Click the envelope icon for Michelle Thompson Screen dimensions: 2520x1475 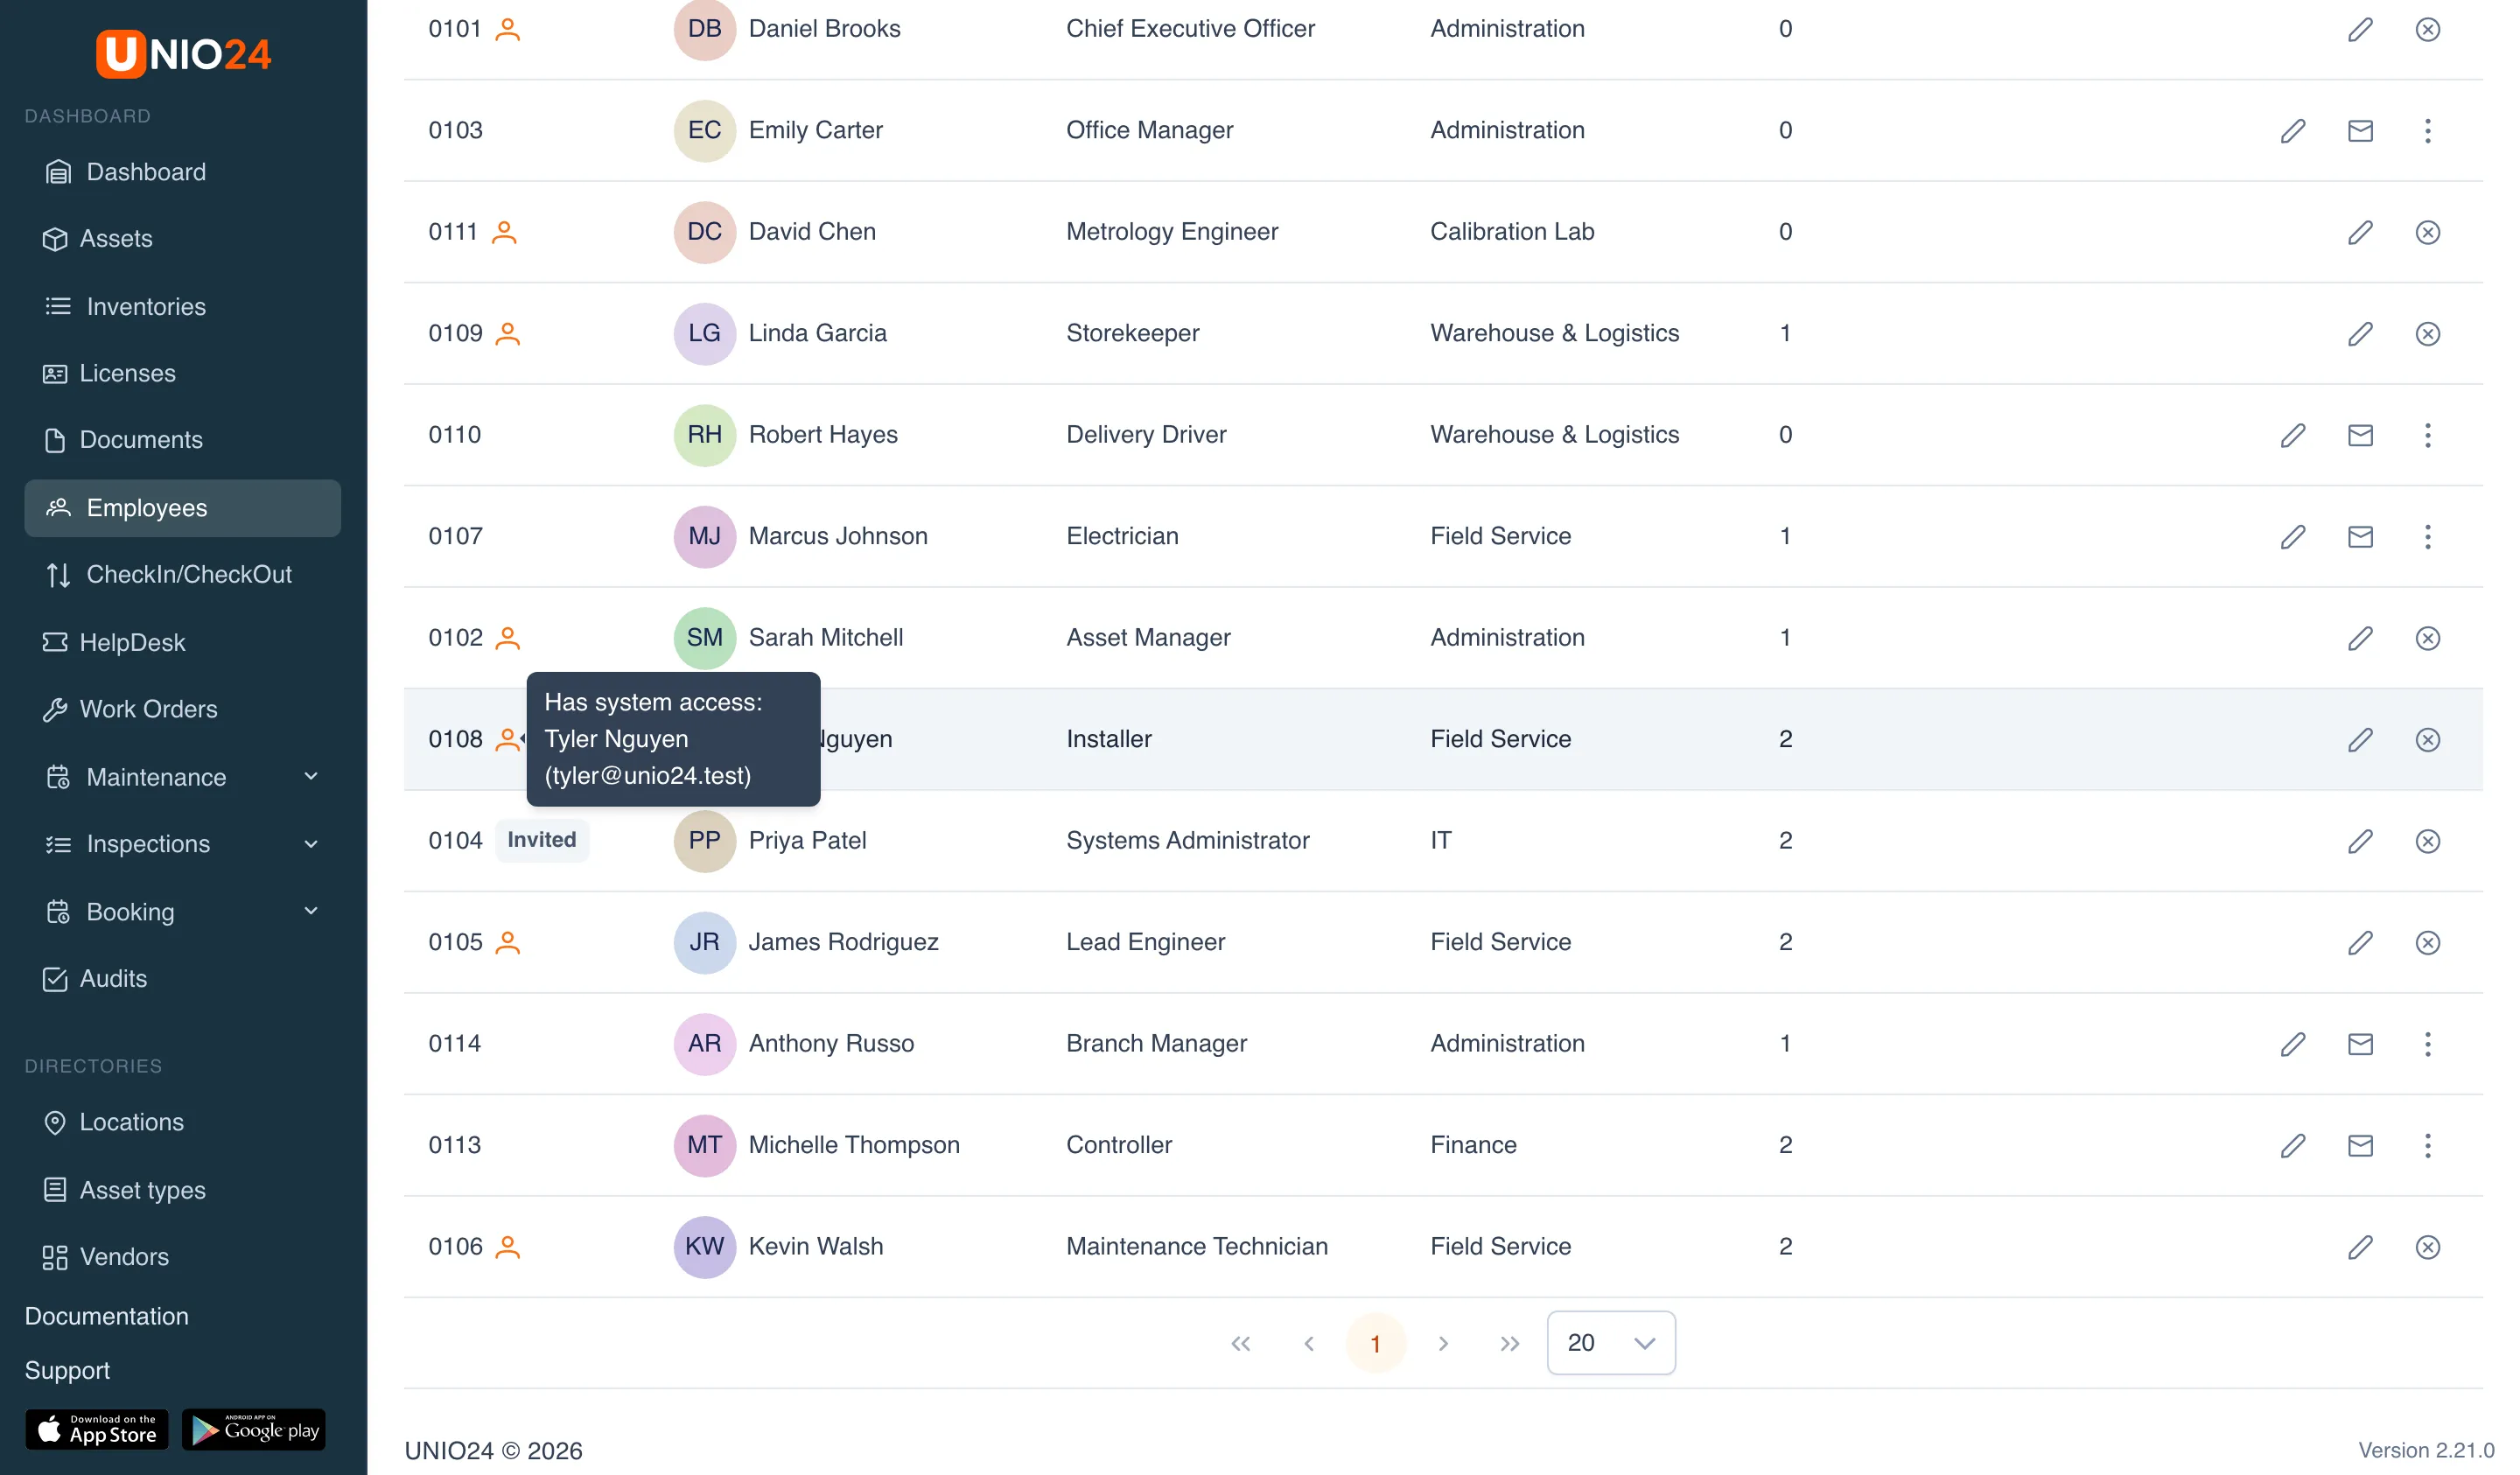[2360, 1146]
